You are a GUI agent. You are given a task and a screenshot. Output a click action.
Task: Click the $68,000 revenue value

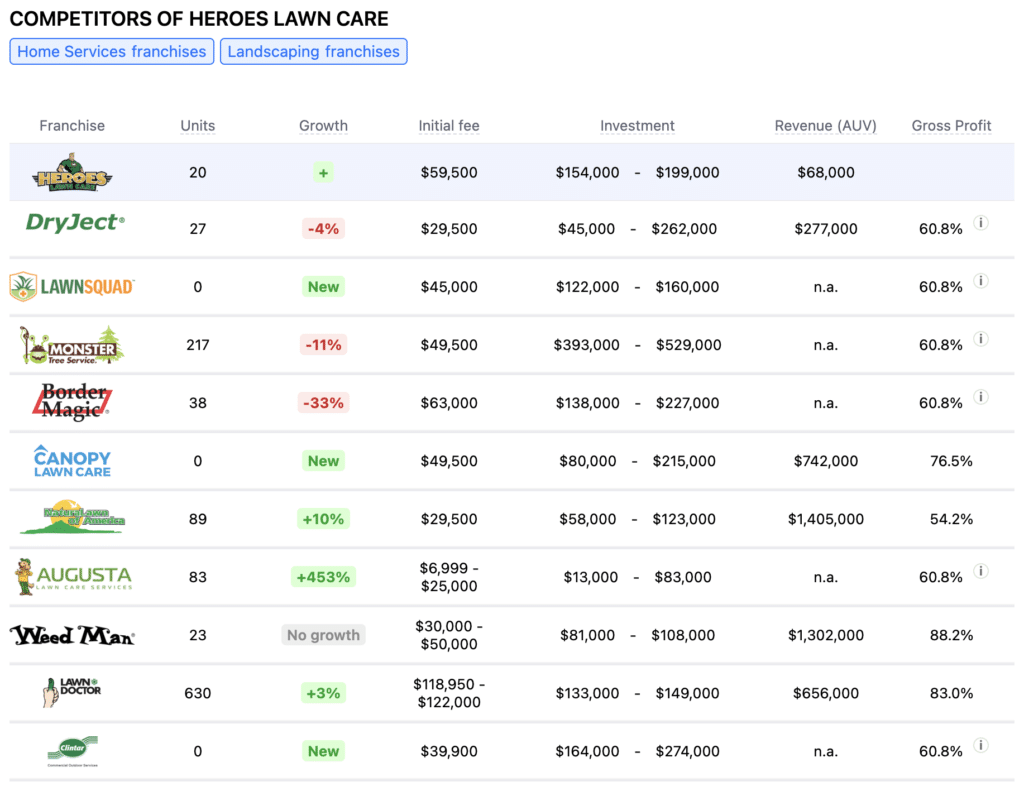click(825, 172)
